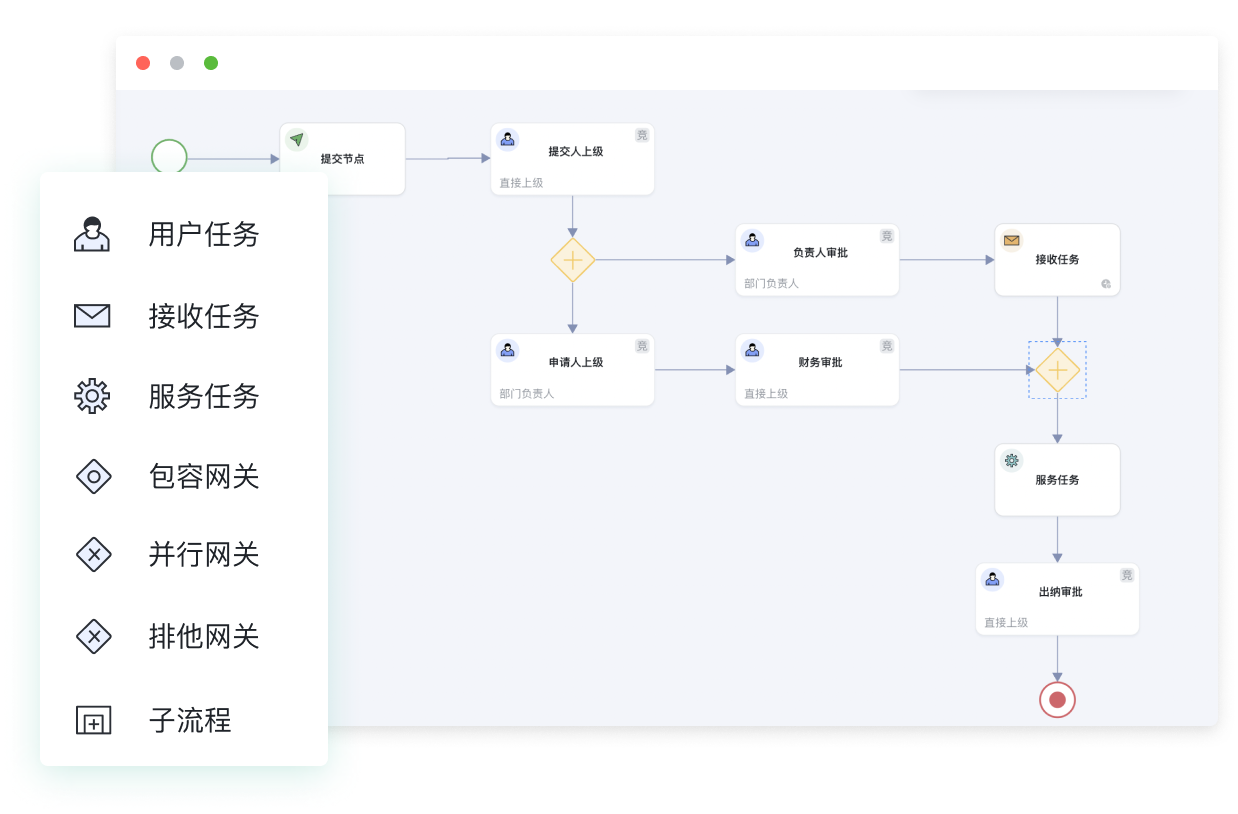Click the avatar icon on 负责人审批 node
The height and width of the screenshot is (814, 1238).
(x=752, y=240)
